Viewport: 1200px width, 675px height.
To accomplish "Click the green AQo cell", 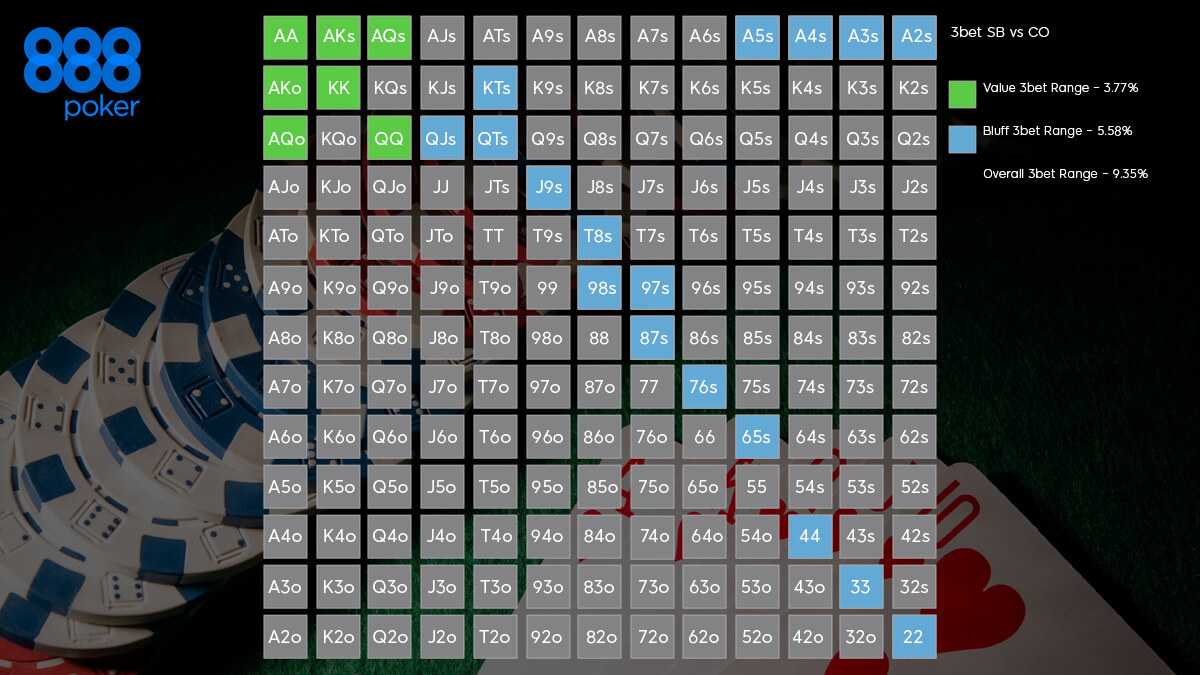I will [285, 138].
